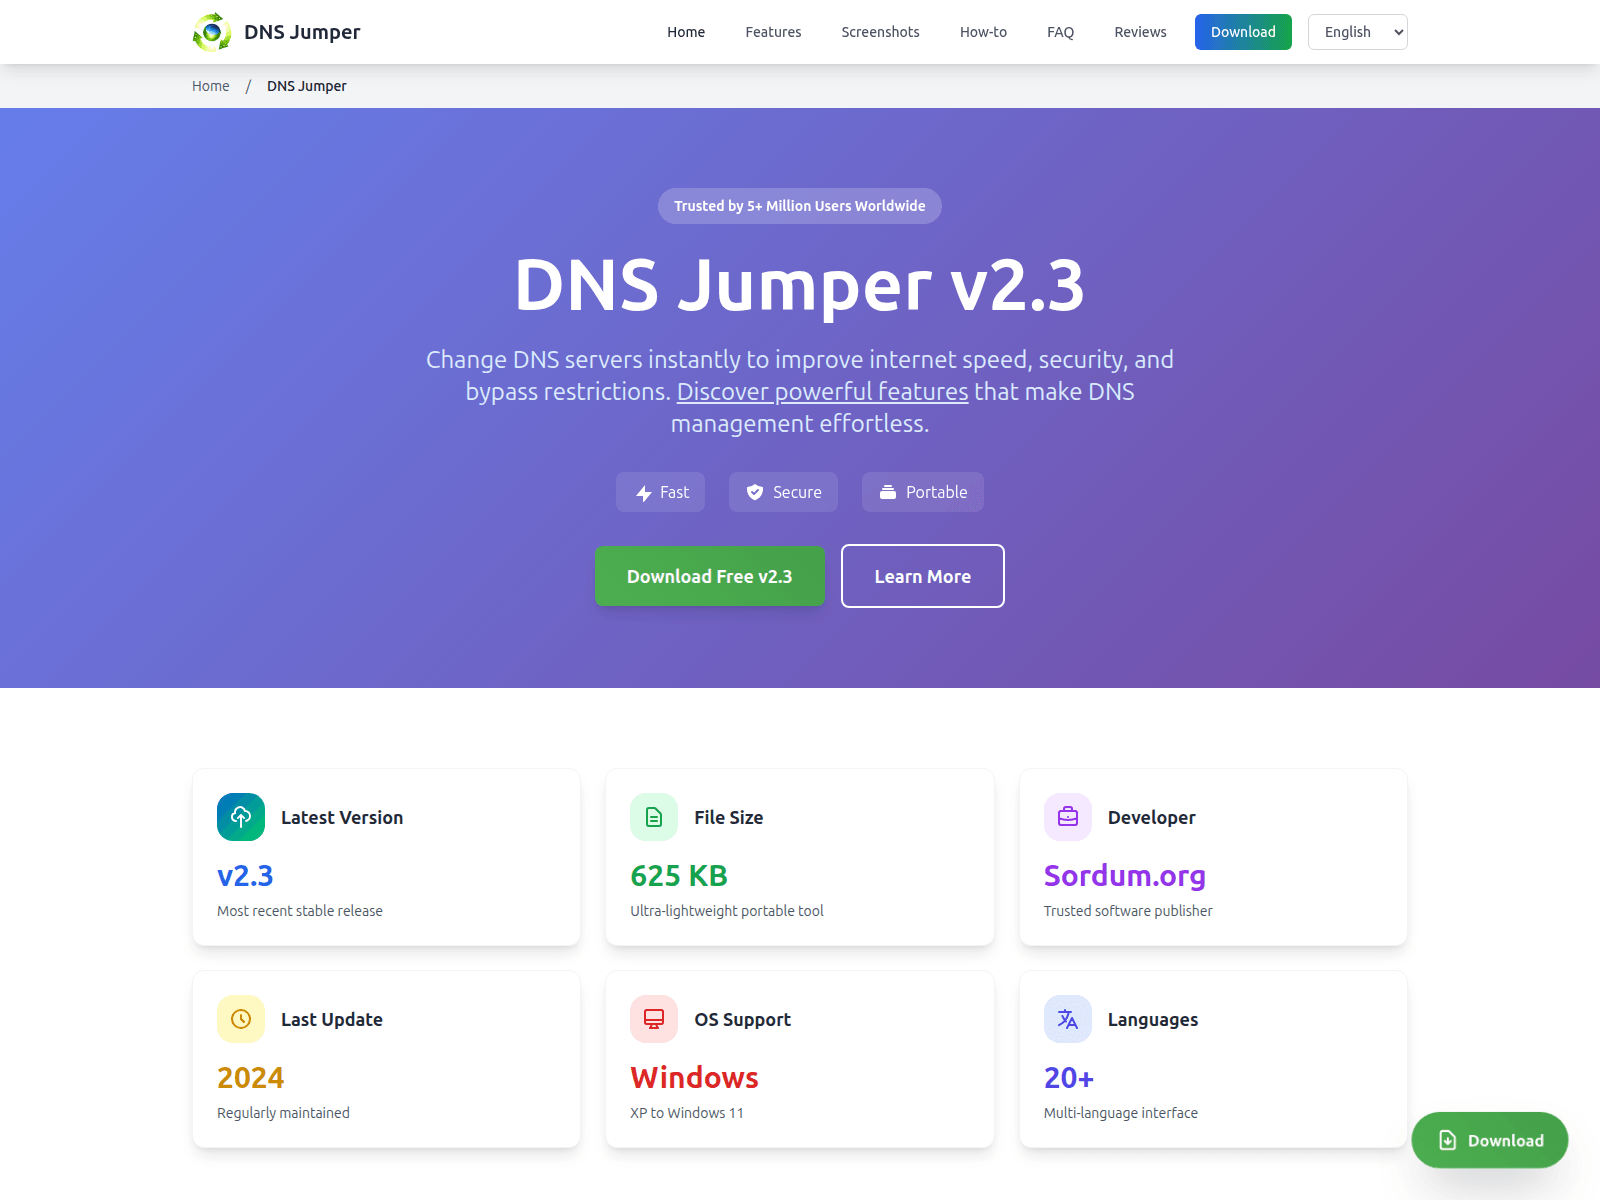Click the Languages translate icon
The height and width of the screenshot is (1200, 1600).
point(1068,1019)
